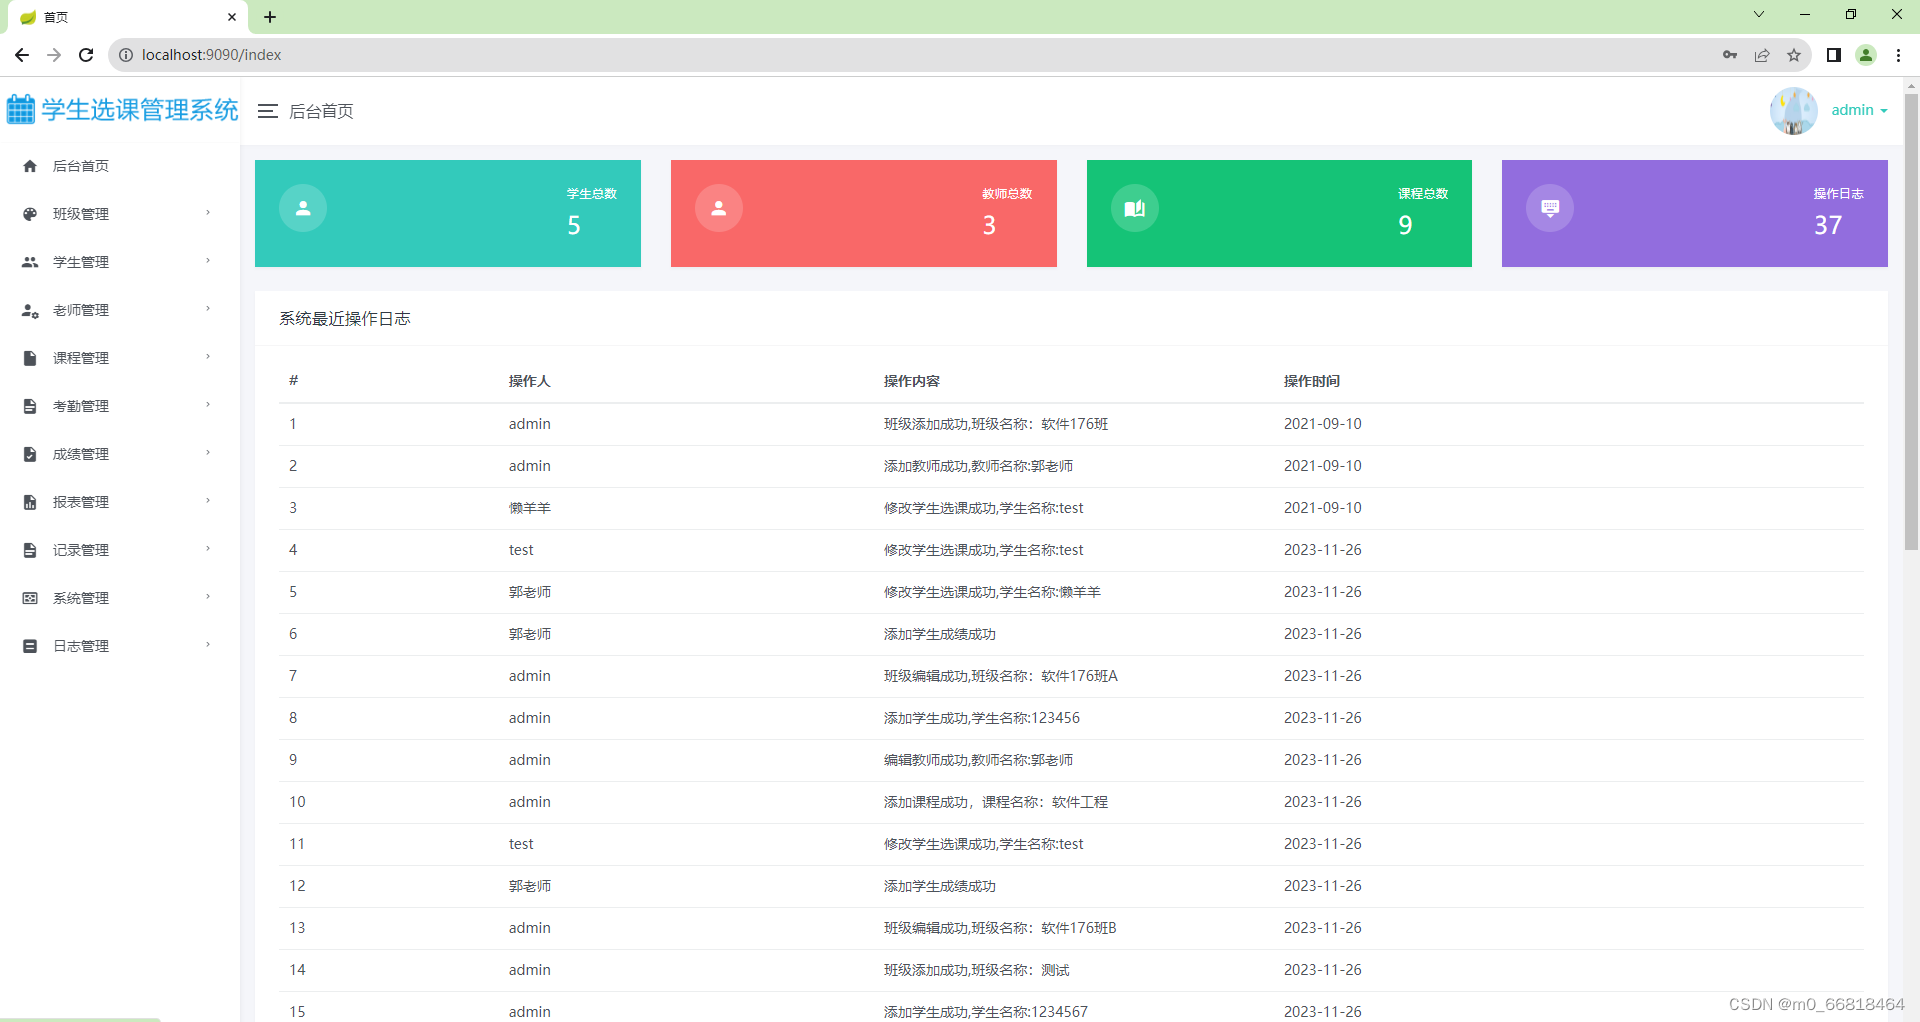Expand the 考勤管理 submenu

pyautogui.click(x=207, y=405)
